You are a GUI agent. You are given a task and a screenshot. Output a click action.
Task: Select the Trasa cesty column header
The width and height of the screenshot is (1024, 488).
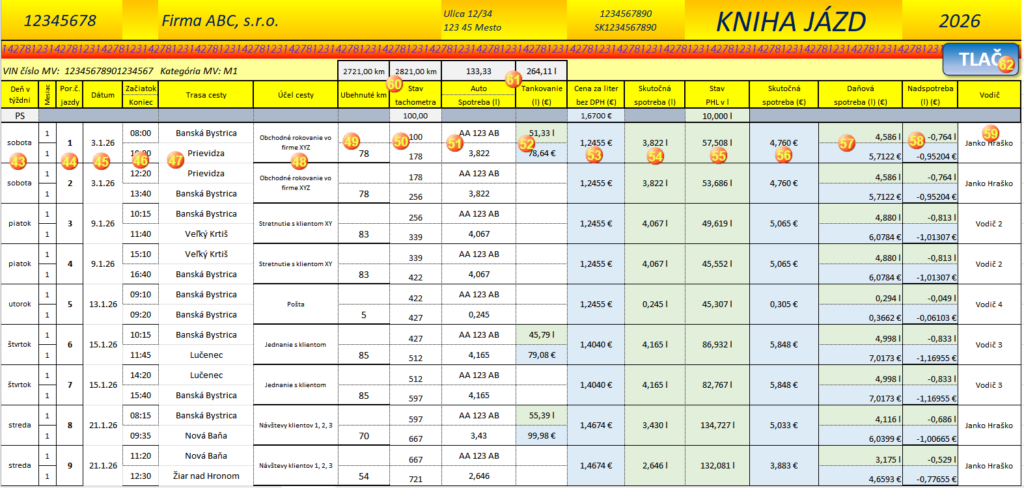(x=206, y=95)
